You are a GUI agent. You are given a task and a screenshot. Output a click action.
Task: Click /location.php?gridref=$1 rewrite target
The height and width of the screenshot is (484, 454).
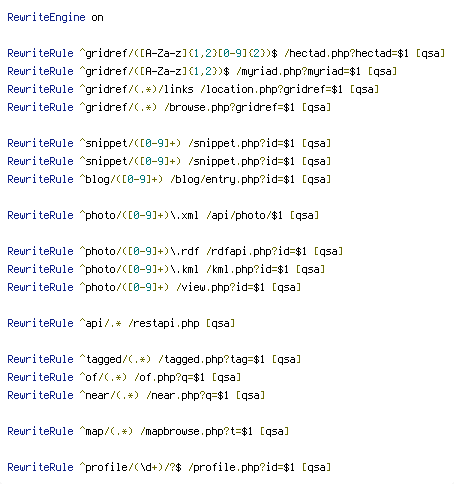coord(271,89)
